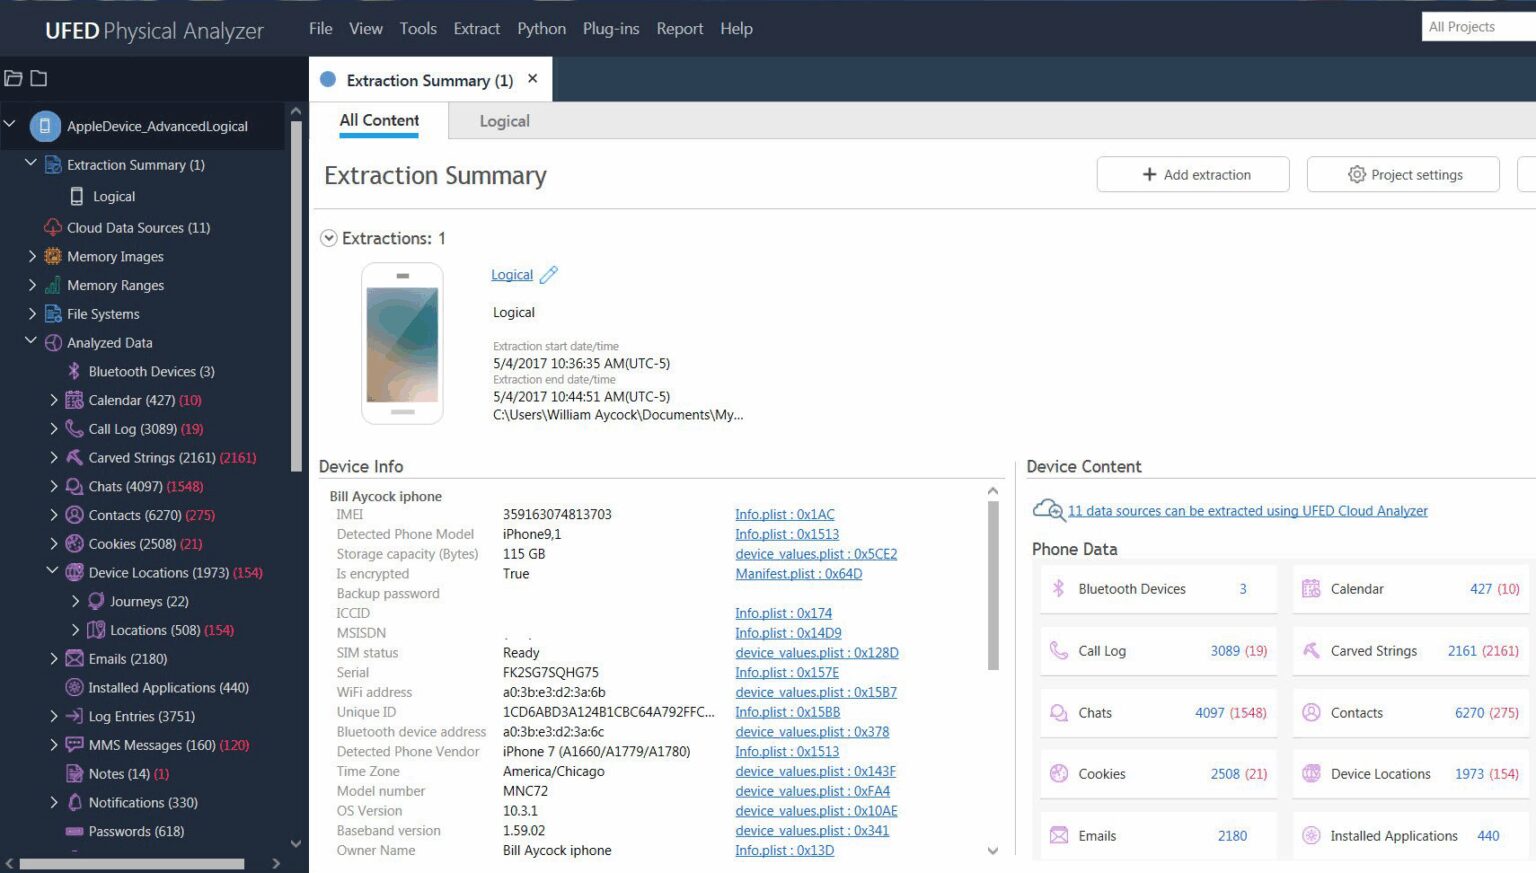1536x873 pixels.
Task: Open the edit pencil next to the Logical extraction
Action: point(547,274)
